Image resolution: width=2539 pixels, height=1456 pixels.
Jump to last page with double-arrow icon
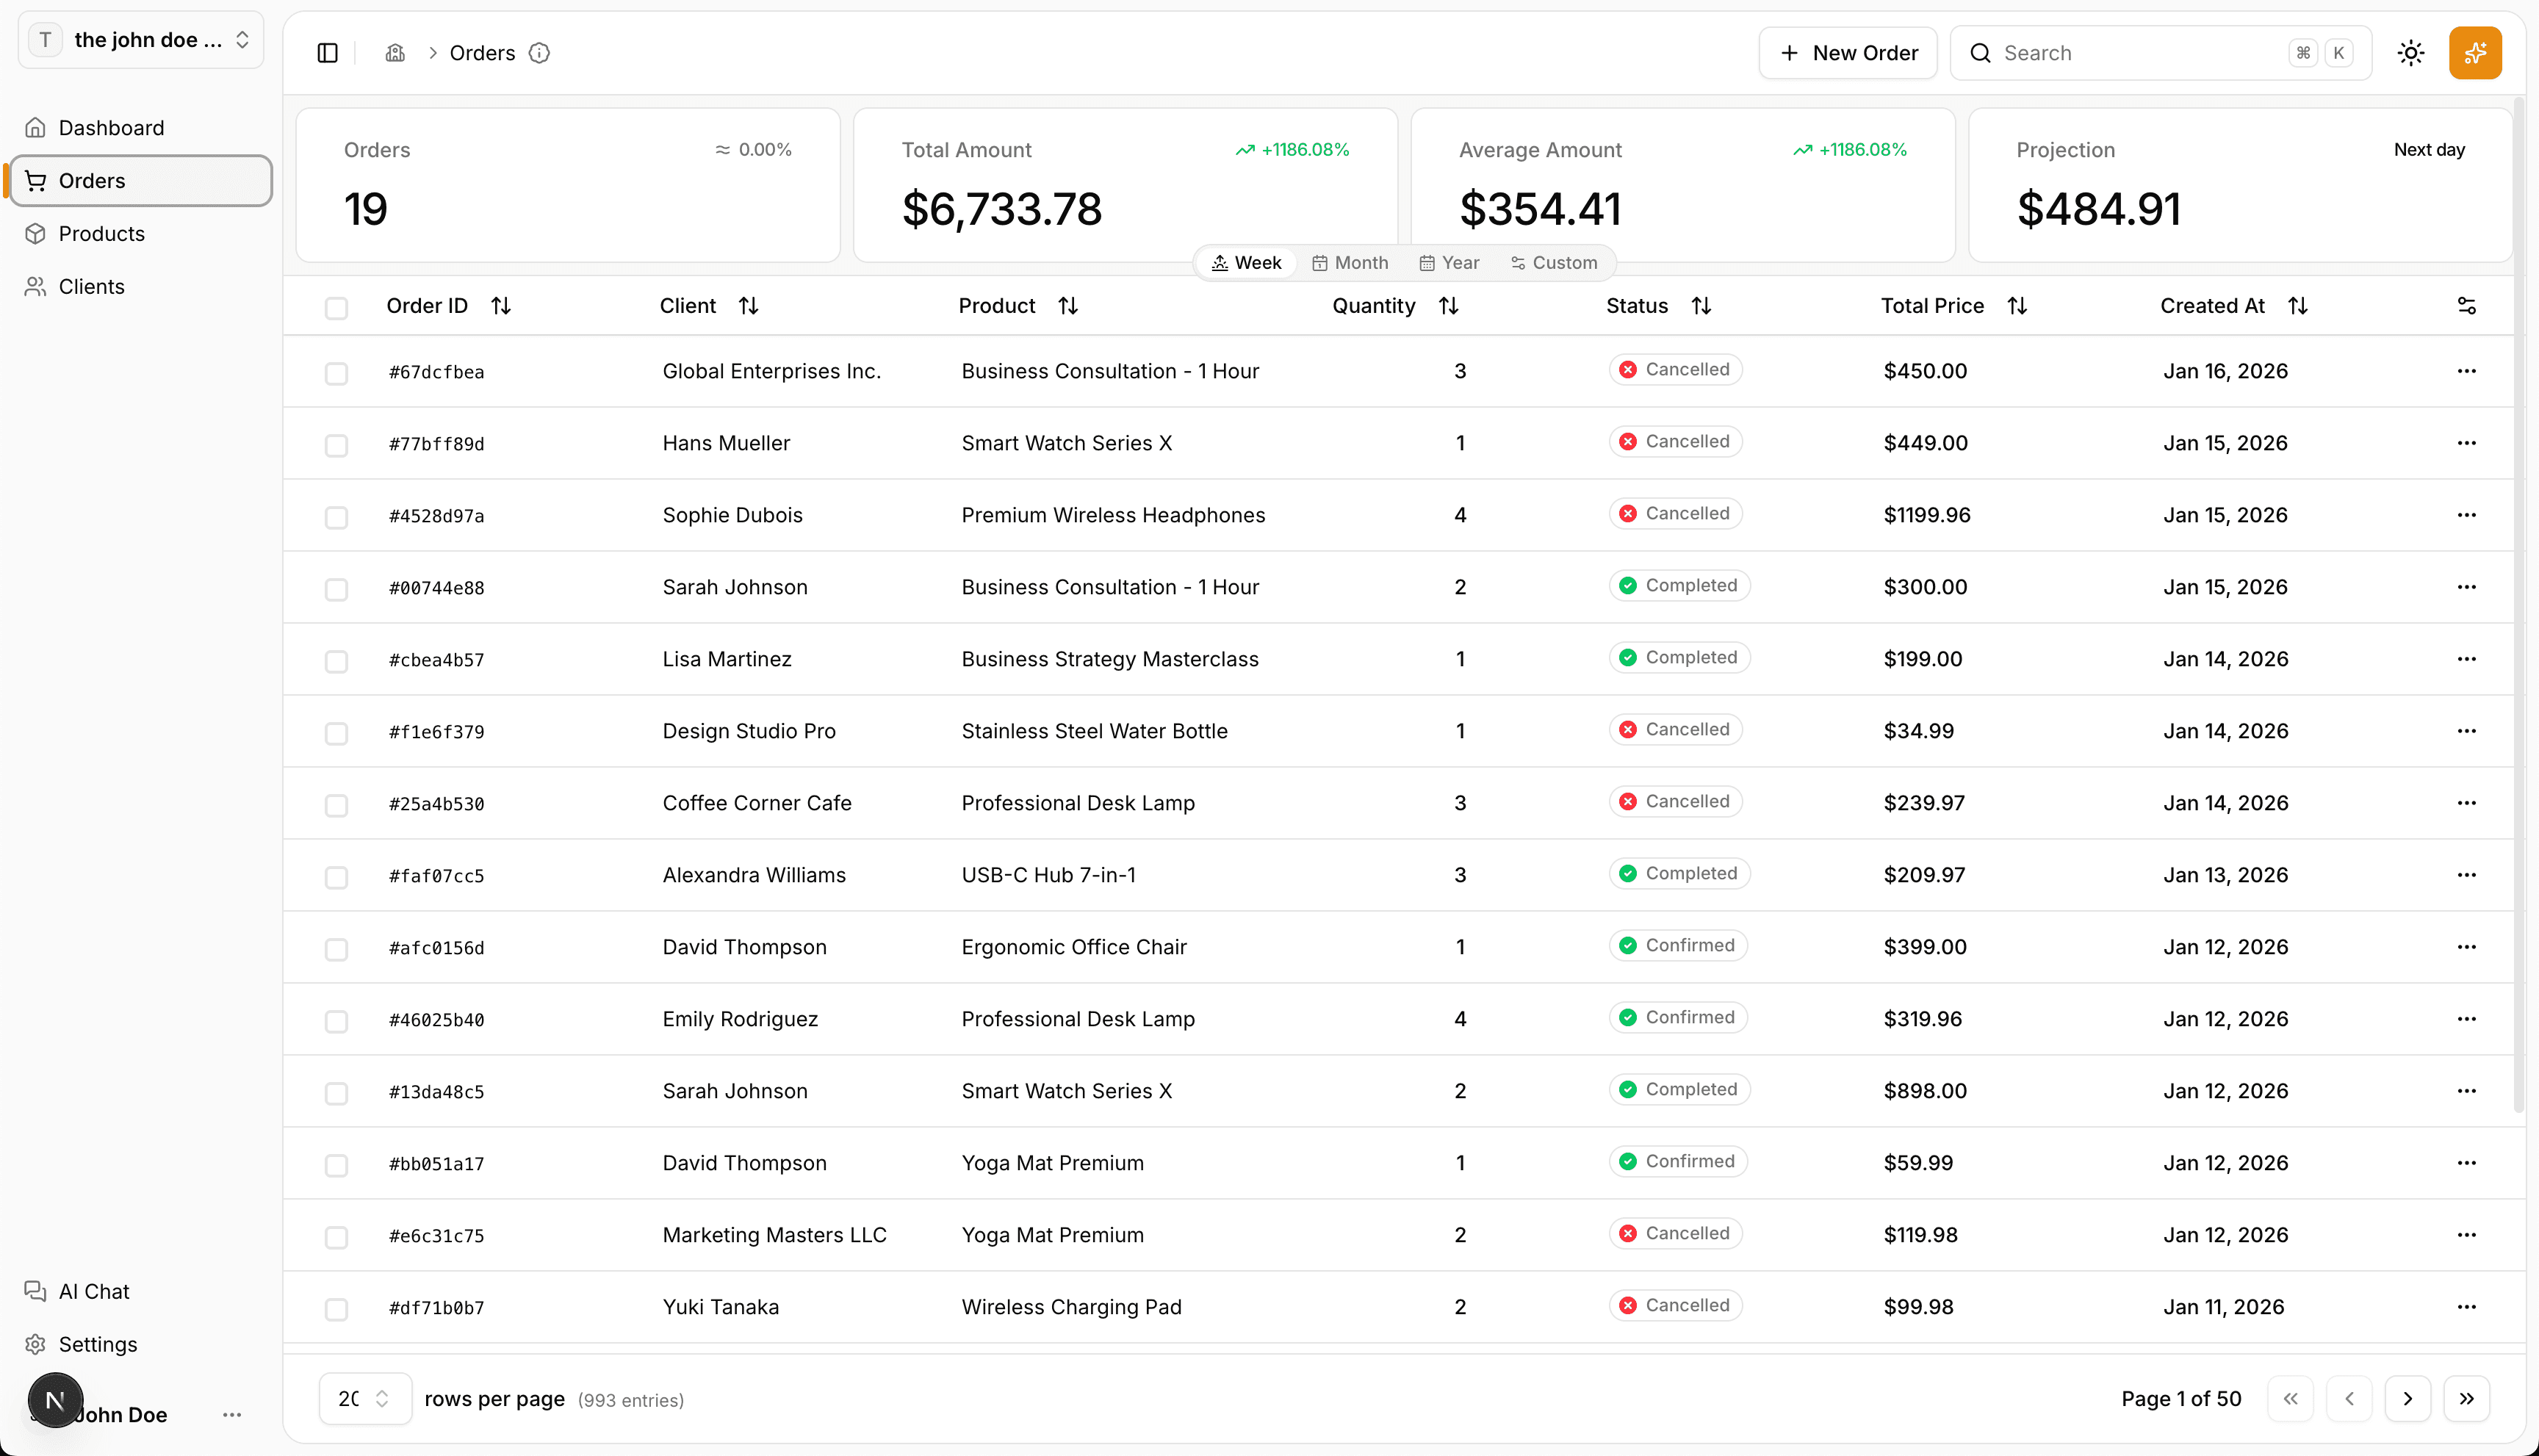2466,1399
